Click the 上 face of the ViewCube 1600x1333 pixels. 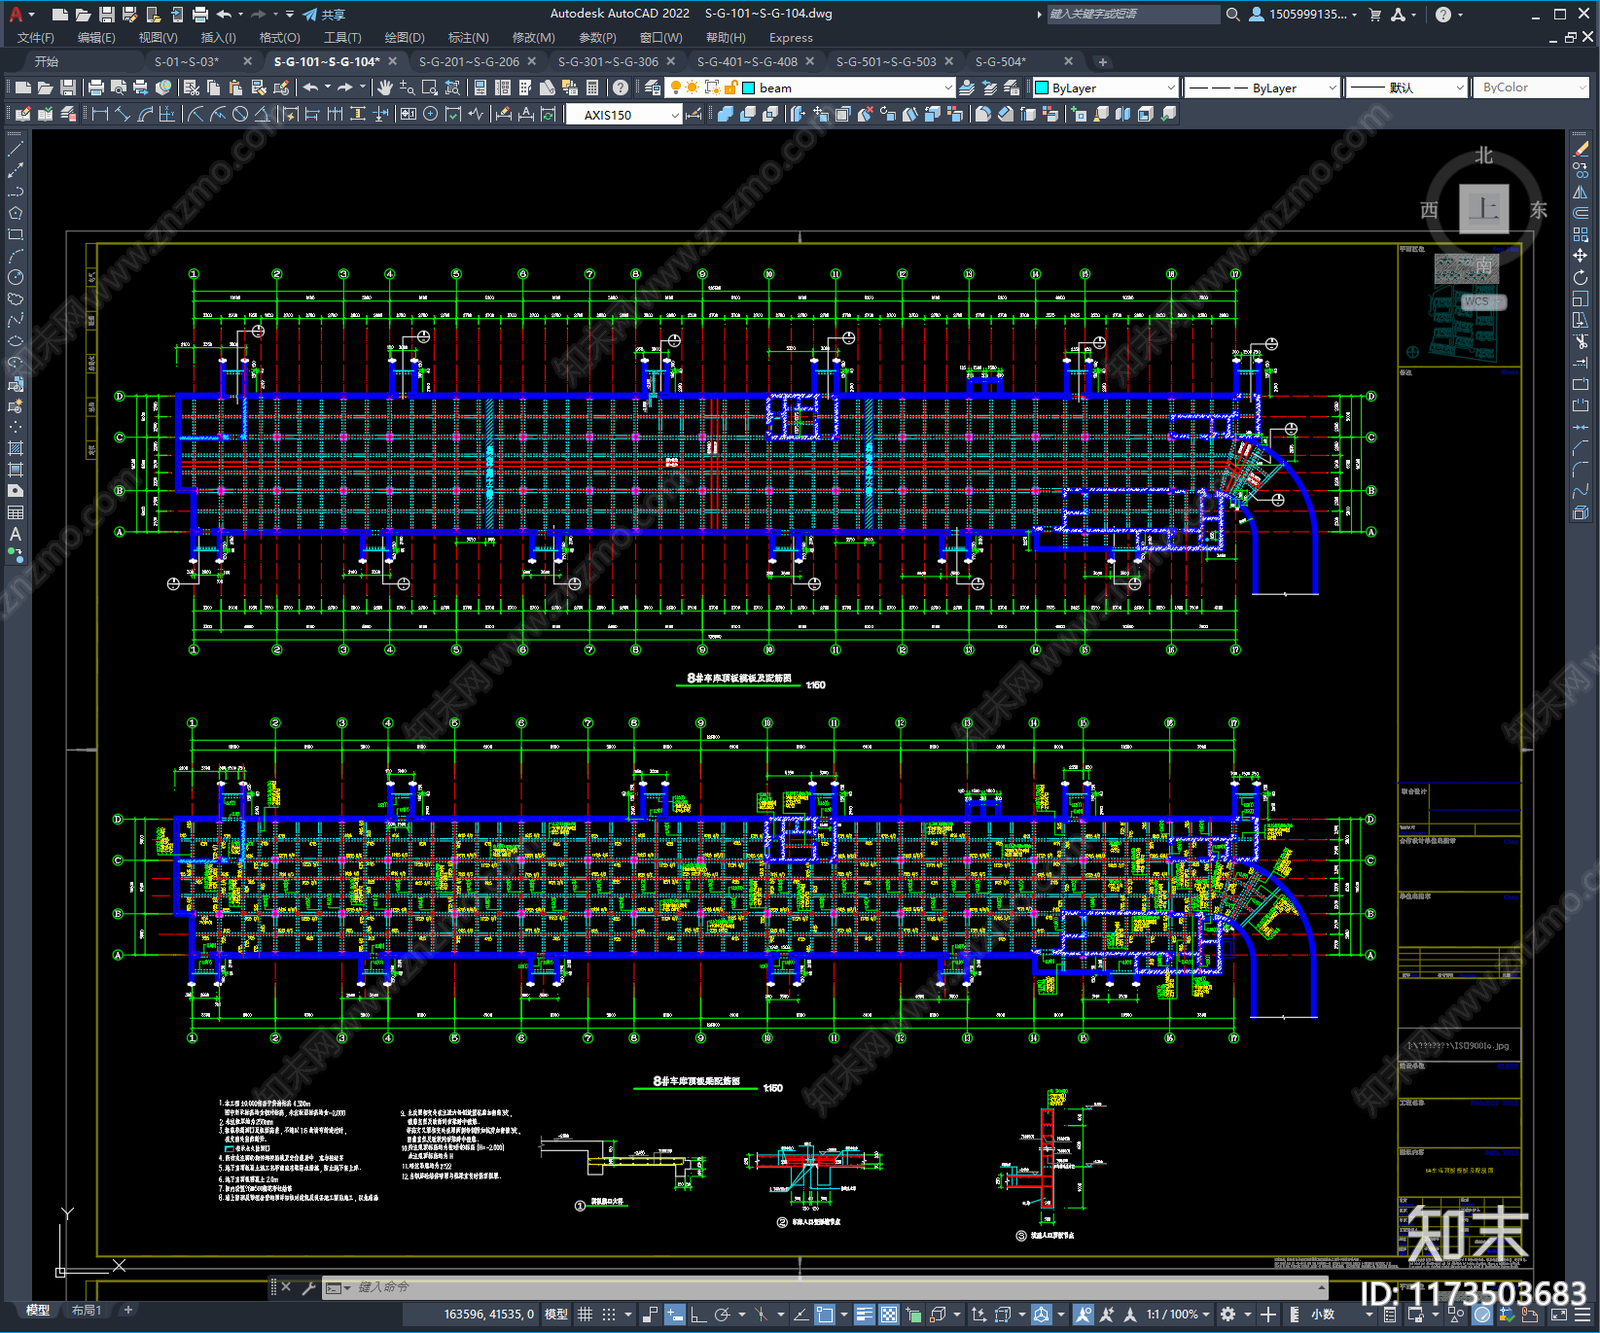[x=1484, y=209]
